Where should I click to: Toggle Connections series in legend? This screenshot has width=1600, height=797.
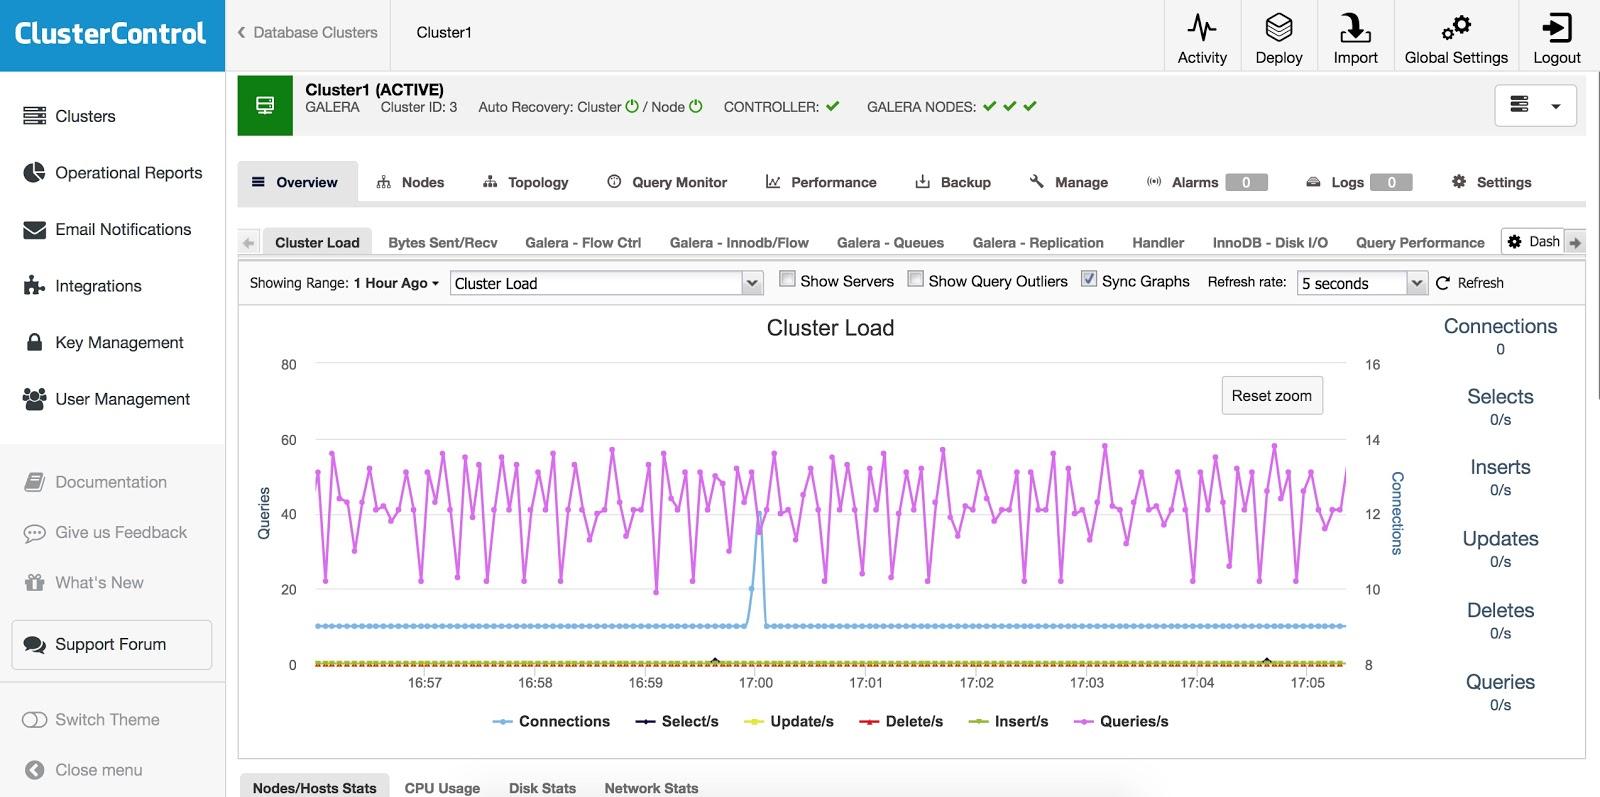551,721
